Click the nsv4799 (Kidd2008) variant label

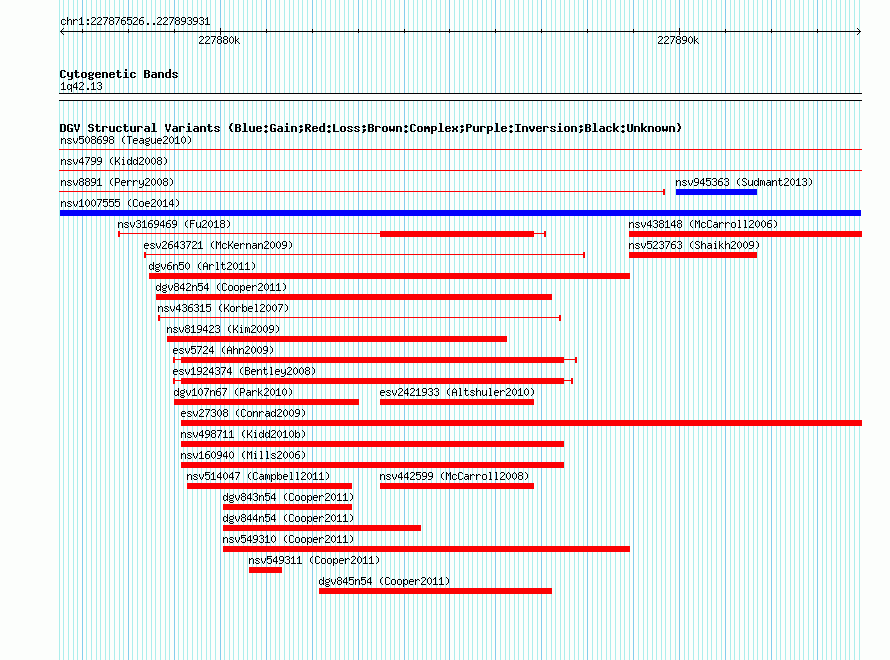coord(114,161)
